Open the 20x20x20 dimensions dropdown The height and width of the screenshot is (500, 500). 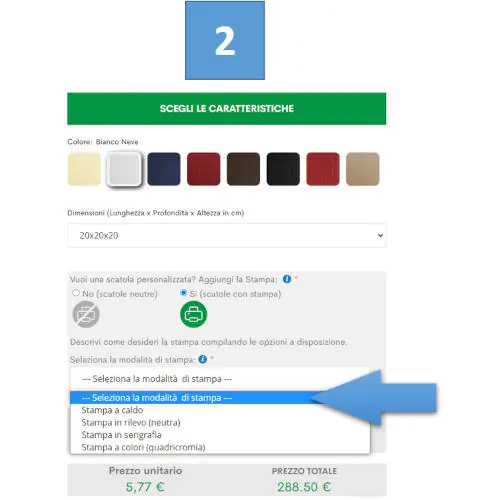(227, 235)
